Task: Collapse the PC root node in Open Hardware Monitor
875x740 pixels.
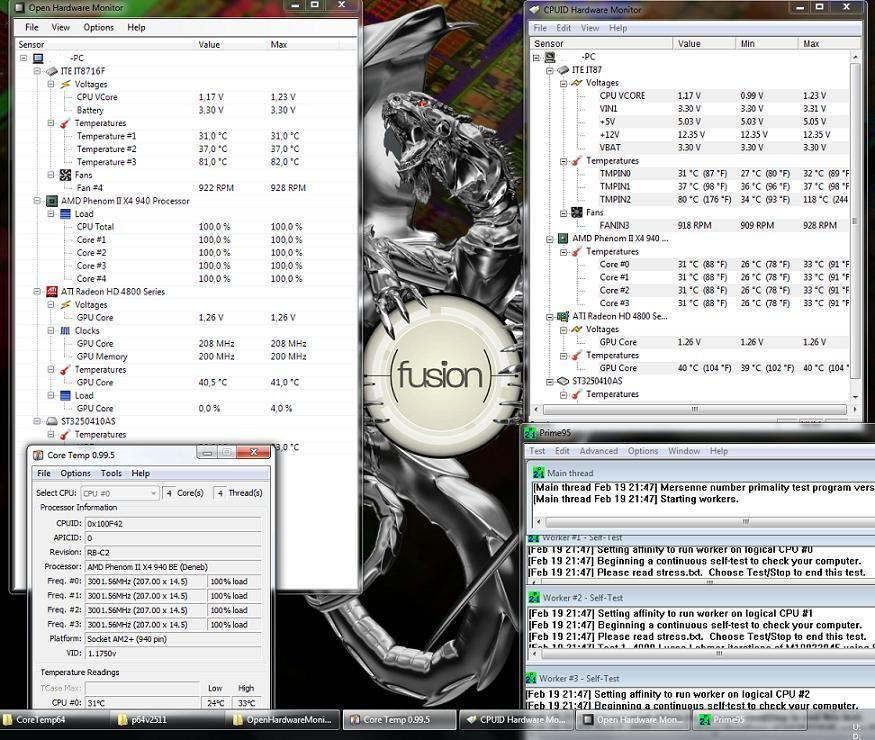Action: pos(23,58)
